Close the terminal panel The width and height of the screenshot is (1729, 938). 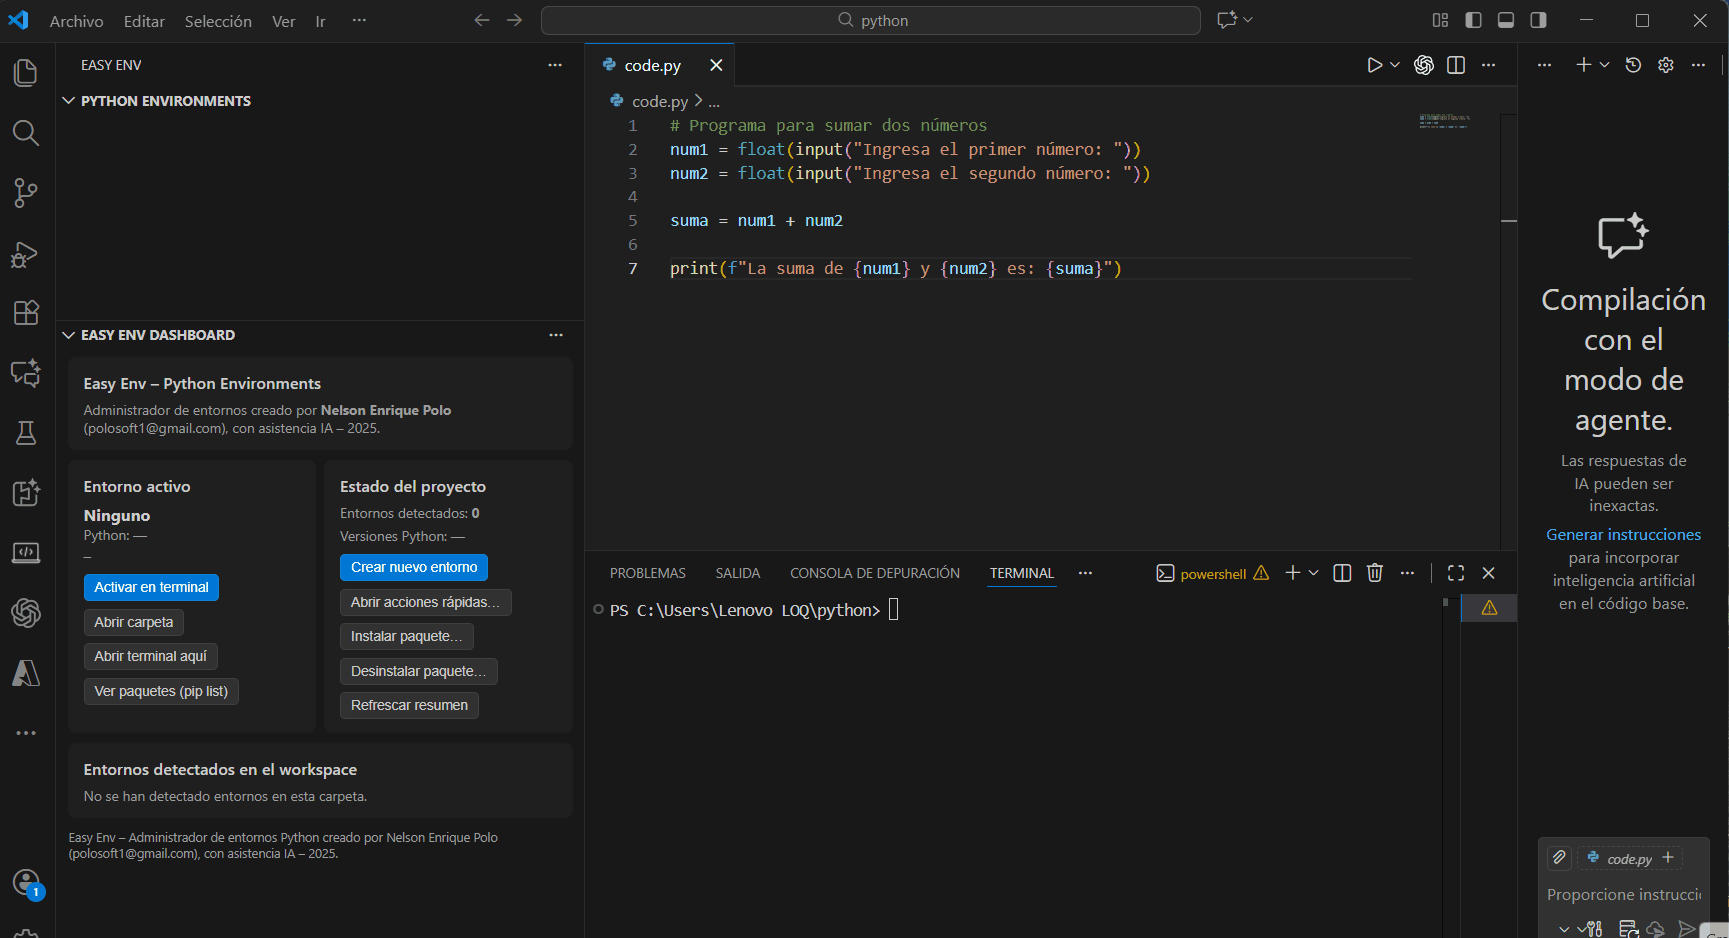(x=1489, y=573)
